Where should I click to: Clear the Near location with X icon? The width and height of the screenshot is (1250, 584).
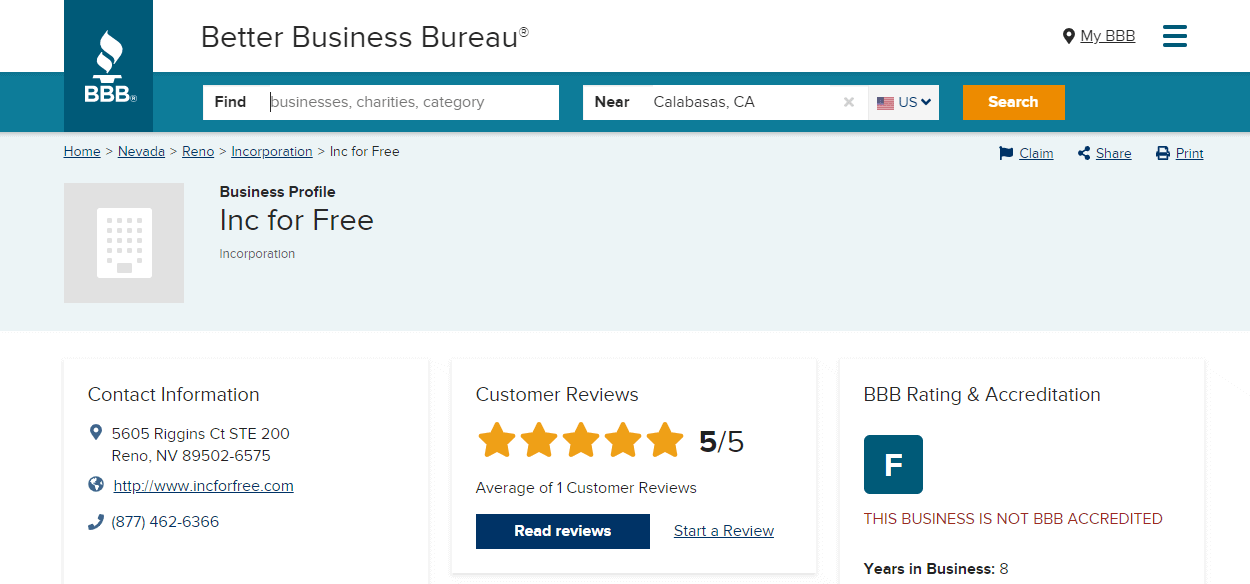click(x=849, y=102)
